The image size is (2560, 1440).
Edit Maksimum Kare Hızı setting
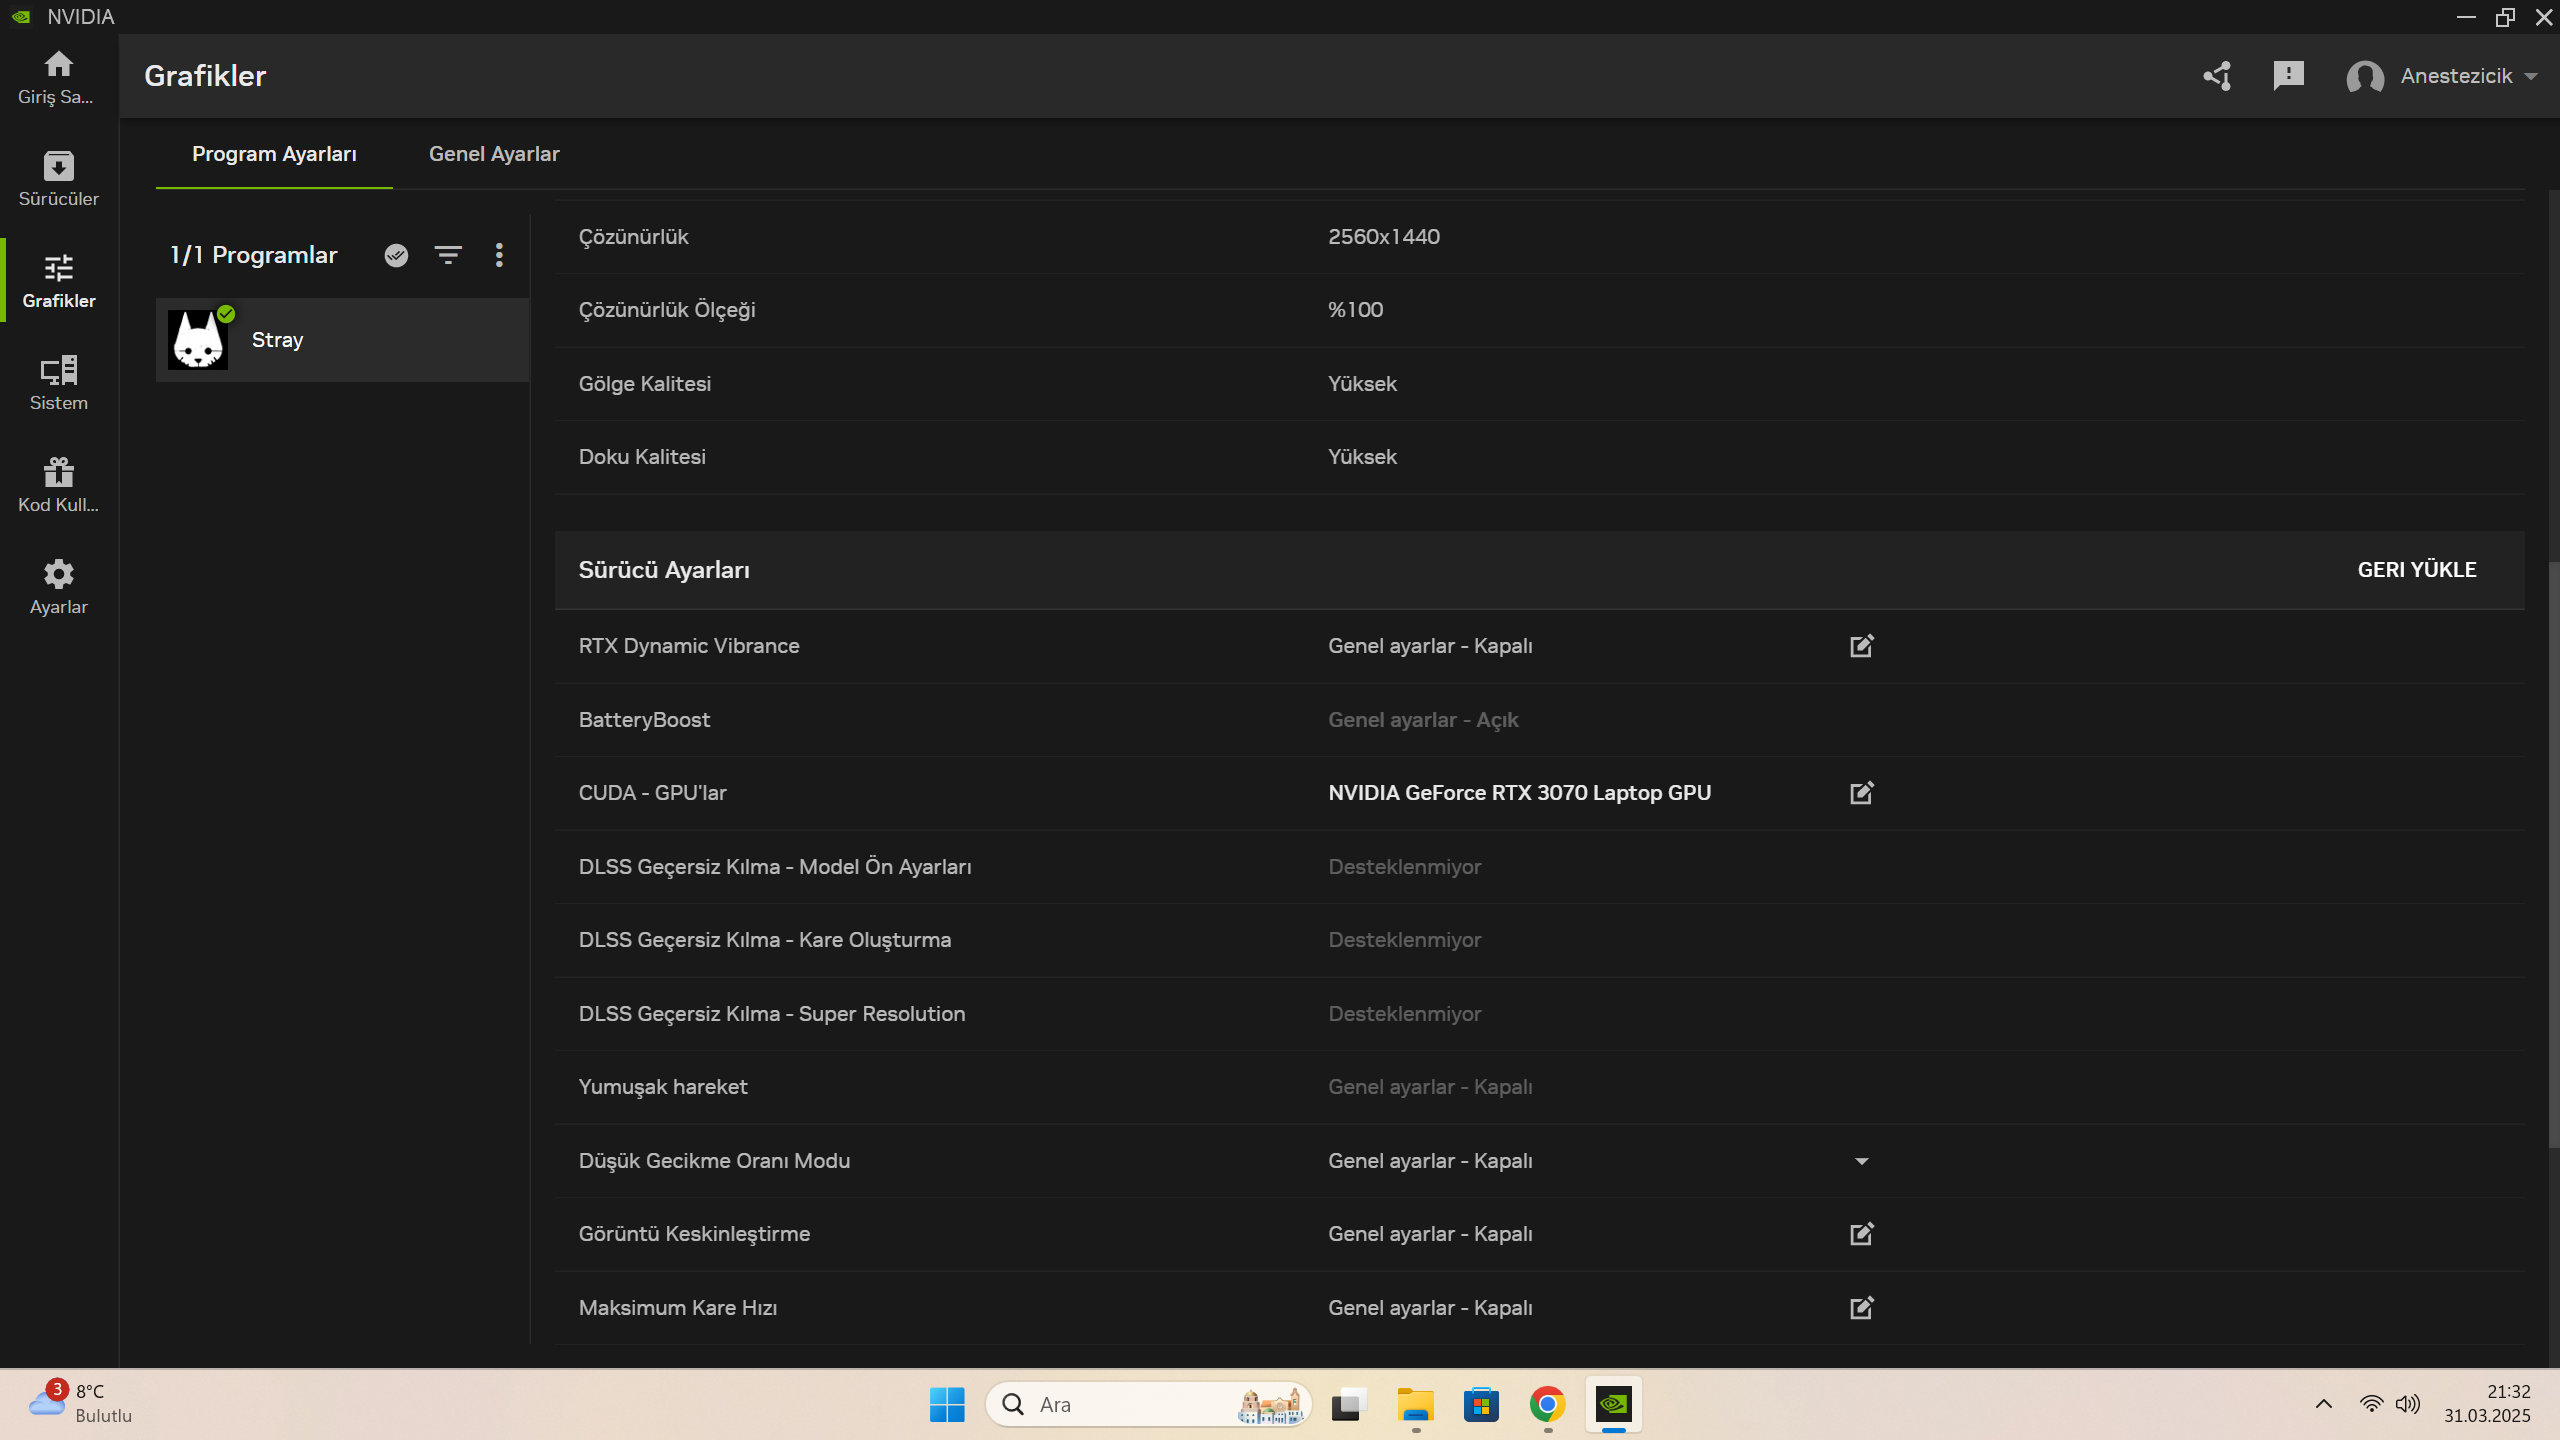[1861, 1308]
